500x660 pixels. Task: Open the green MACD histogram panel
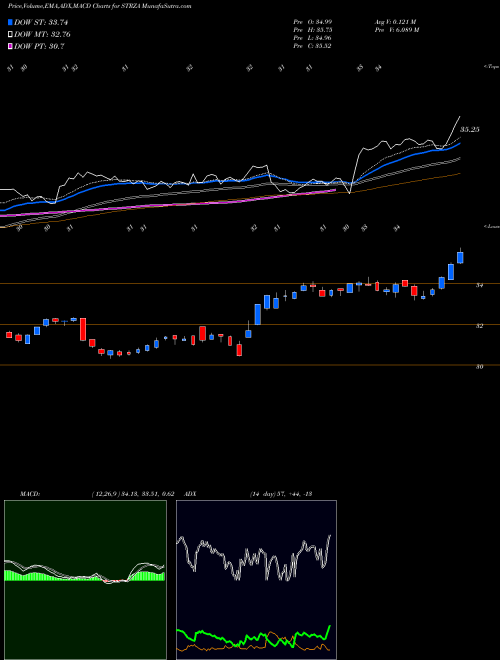tap(85, 580)
